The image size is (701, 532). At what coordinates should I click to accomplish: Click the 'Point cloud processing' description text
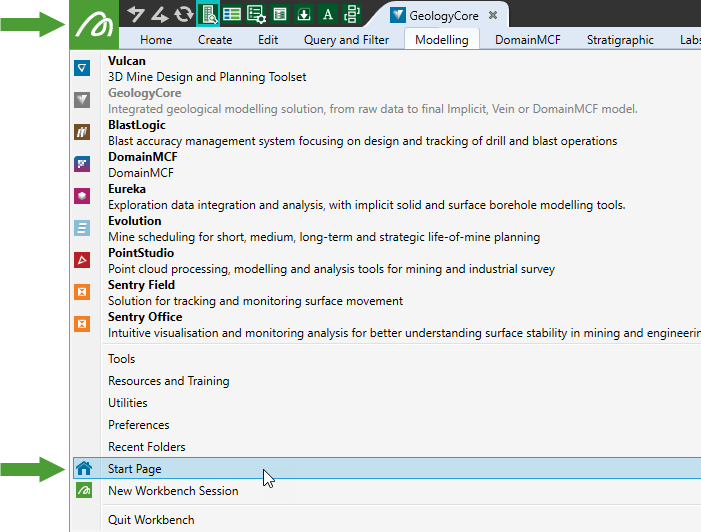tap(331, 269)
